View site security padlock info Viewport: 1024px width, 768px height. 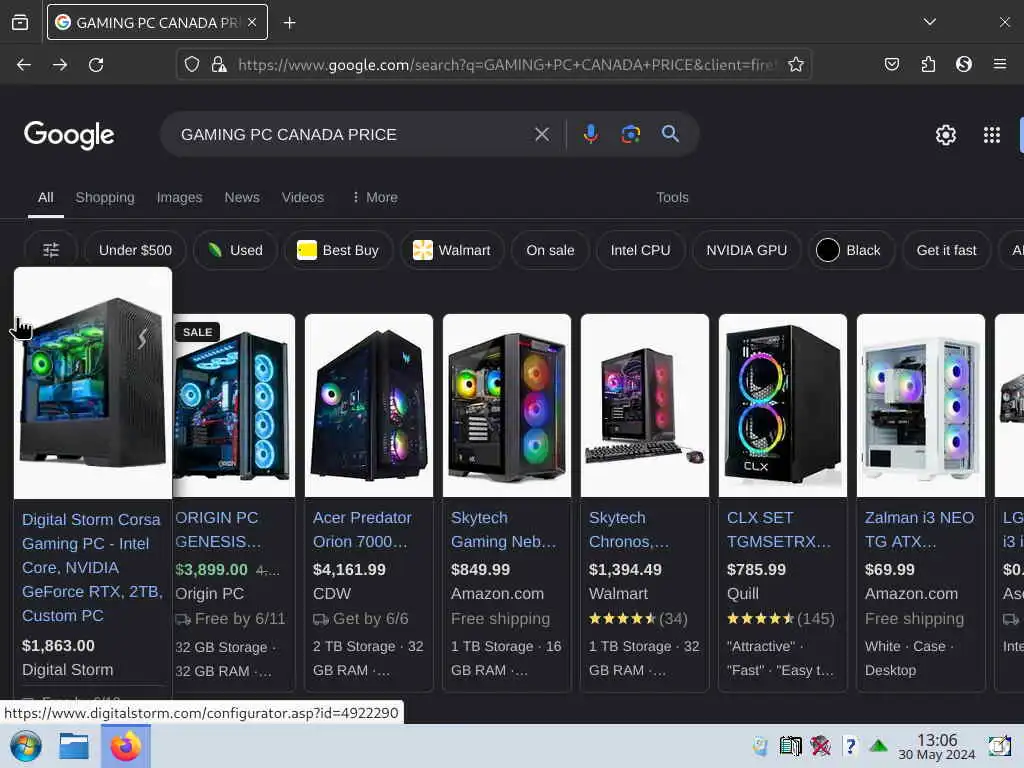pos(219,64)
